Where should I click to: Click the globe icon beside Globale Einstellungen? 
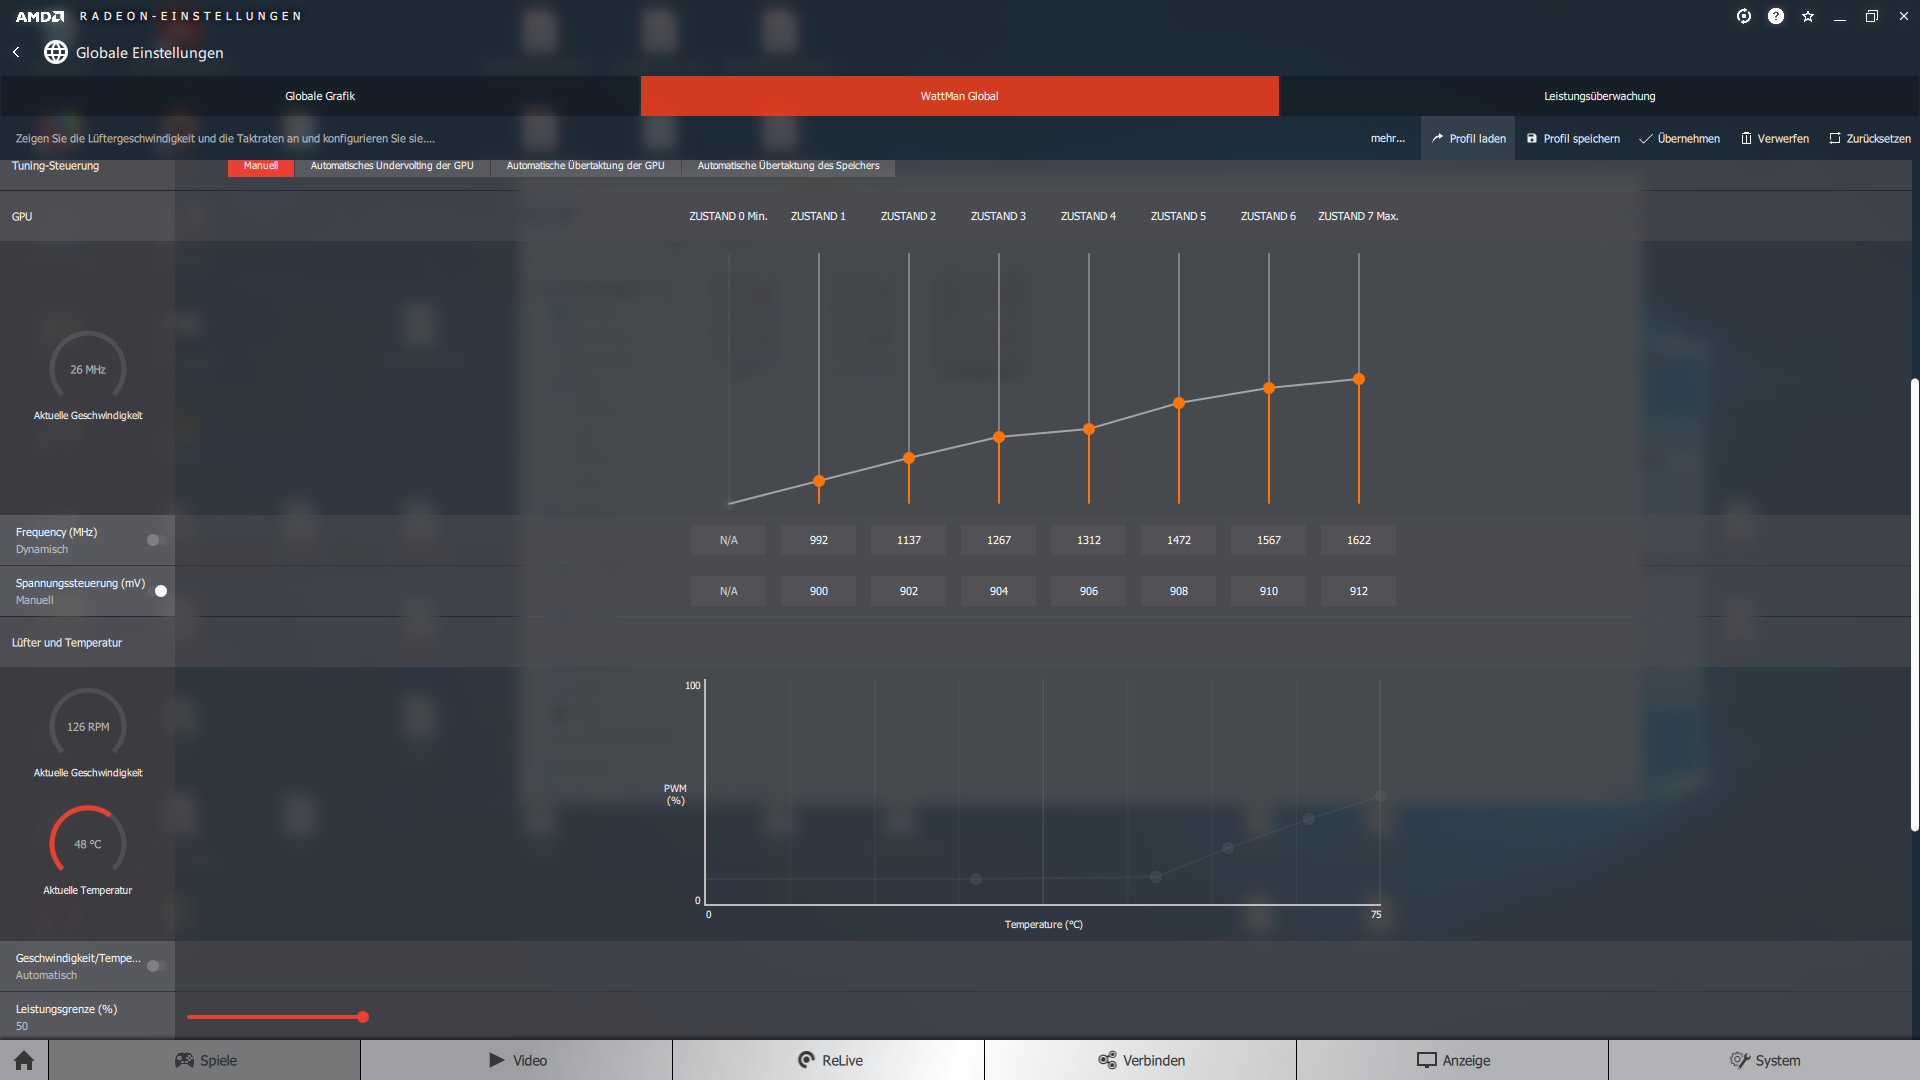tap(56, 52)
